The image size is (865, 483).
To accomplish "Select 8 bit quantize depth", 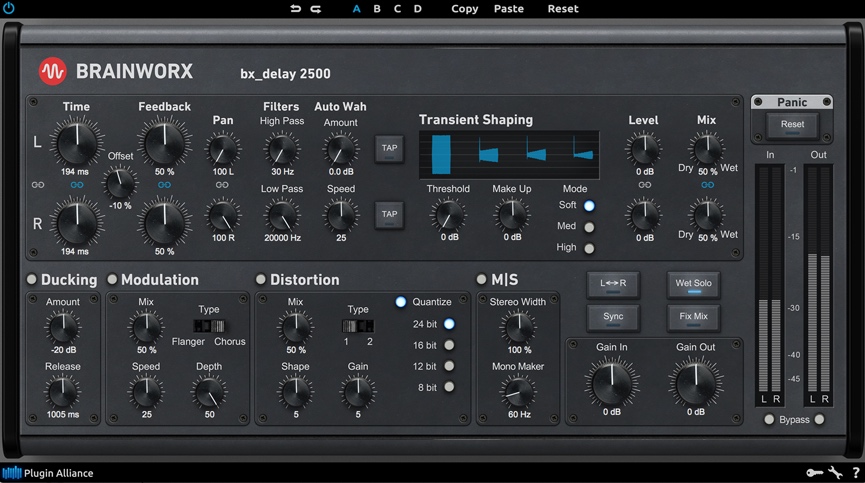I will coord(450,387).
